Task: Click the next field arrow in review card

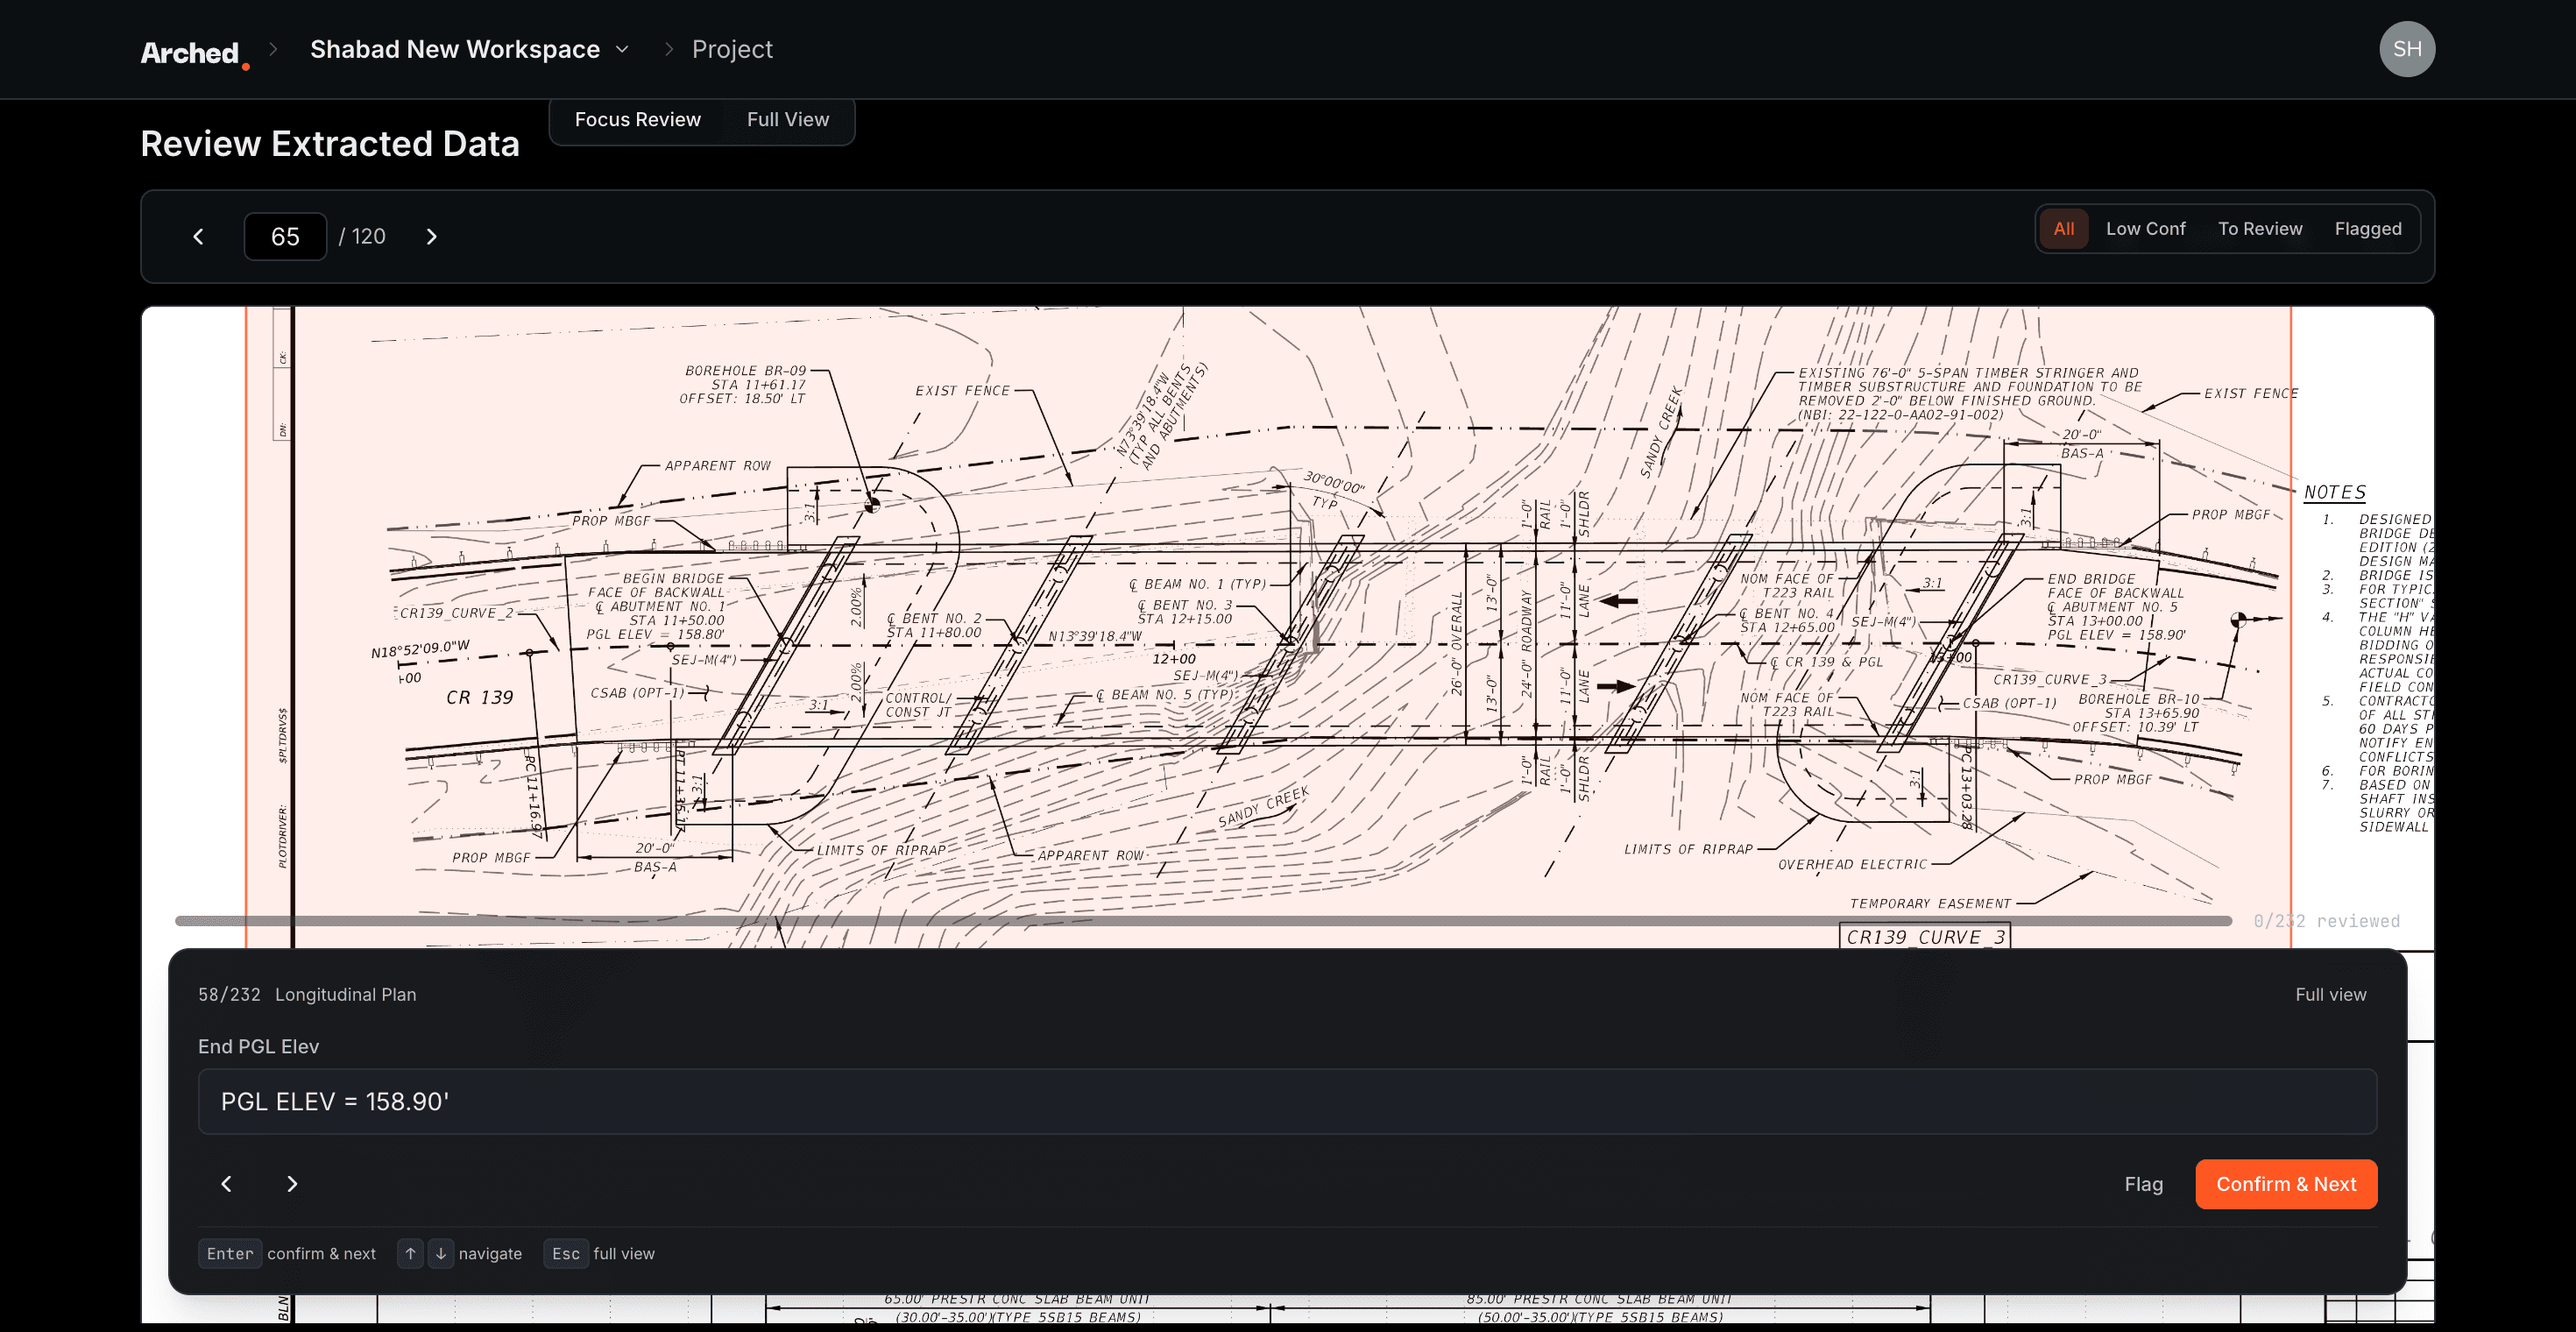Action: tap(293, 1184)
